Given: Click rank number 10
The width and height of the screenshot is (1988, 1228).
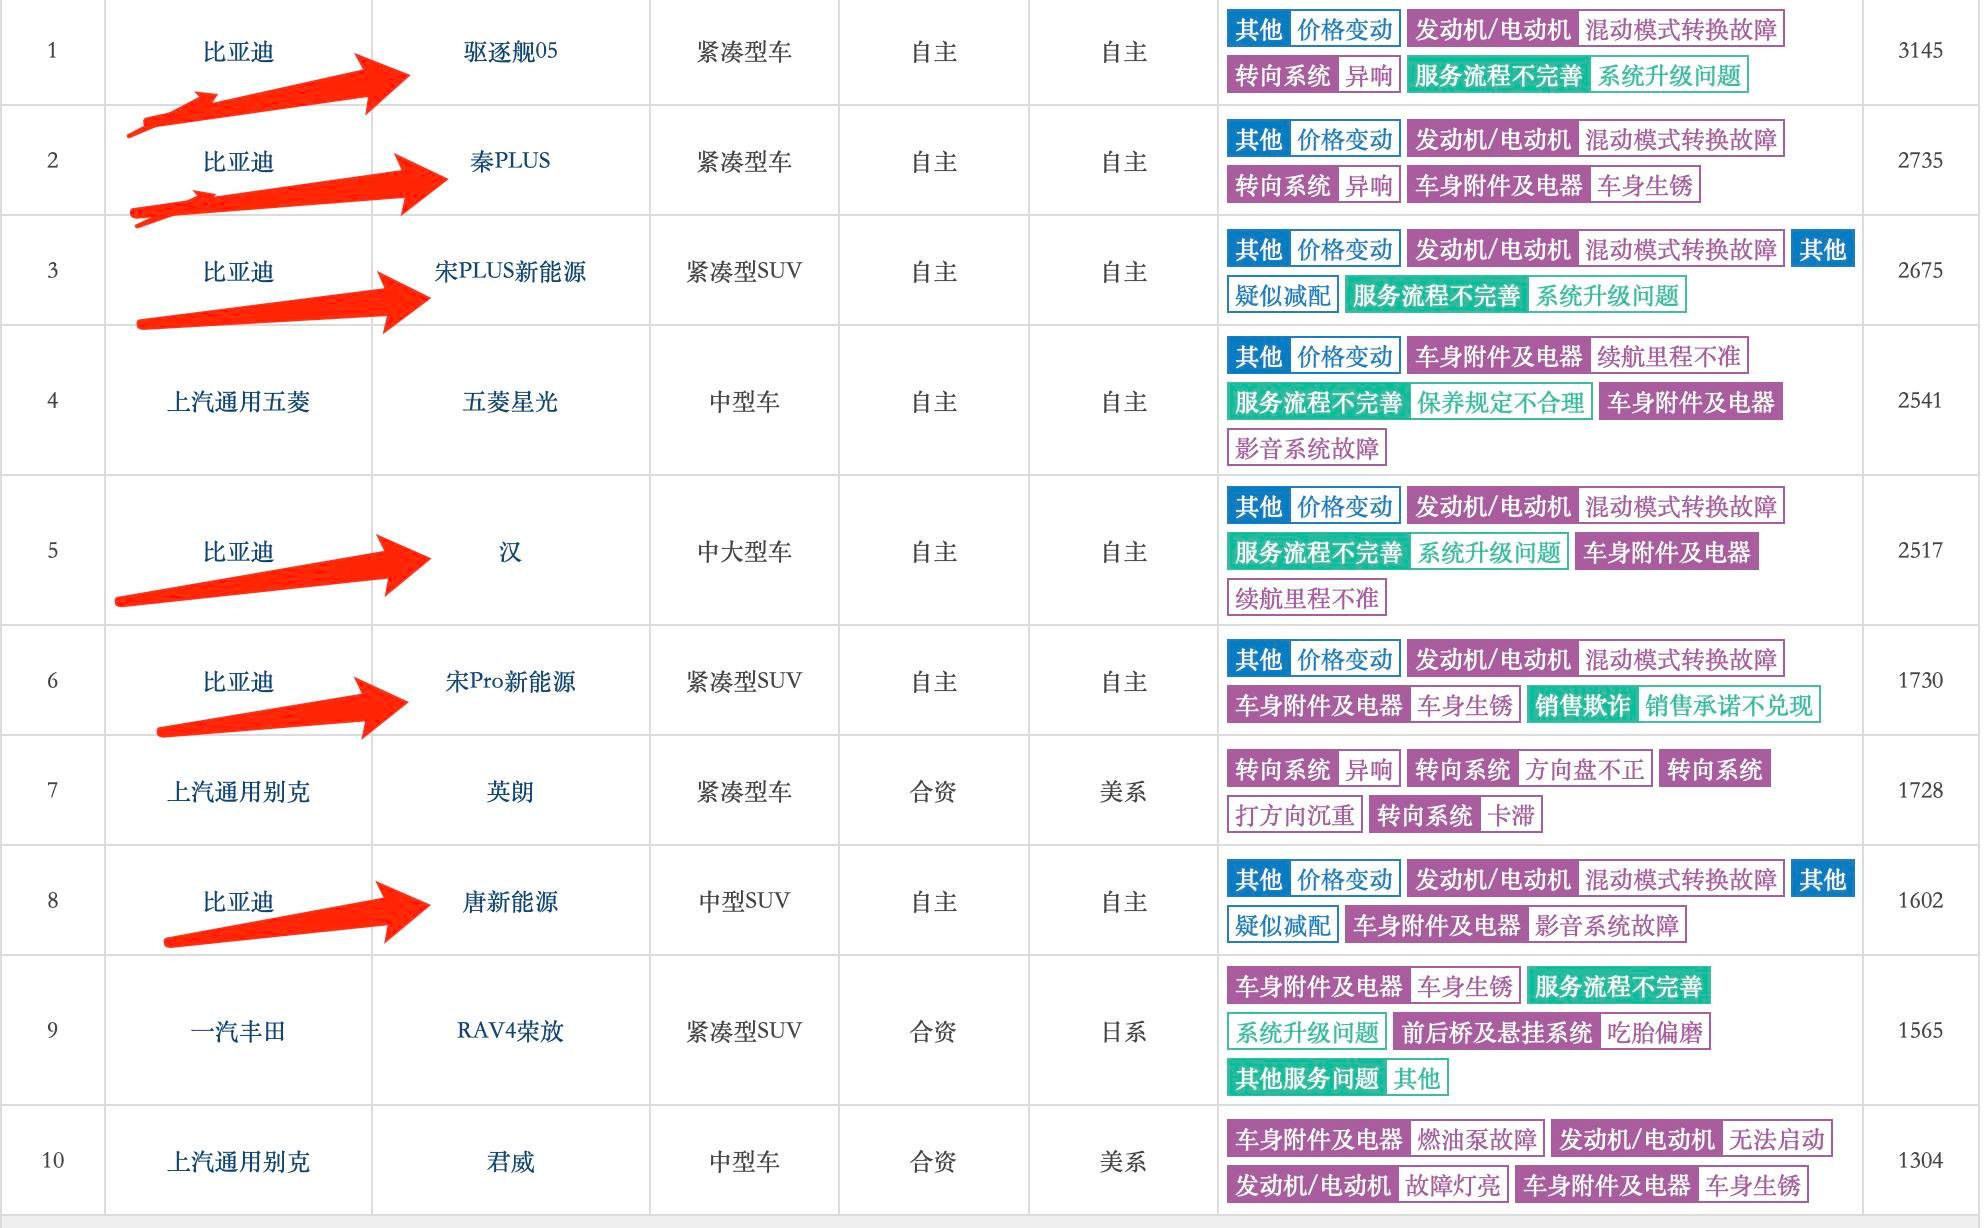Looking at the screenshot, I should pos(53,1161).
